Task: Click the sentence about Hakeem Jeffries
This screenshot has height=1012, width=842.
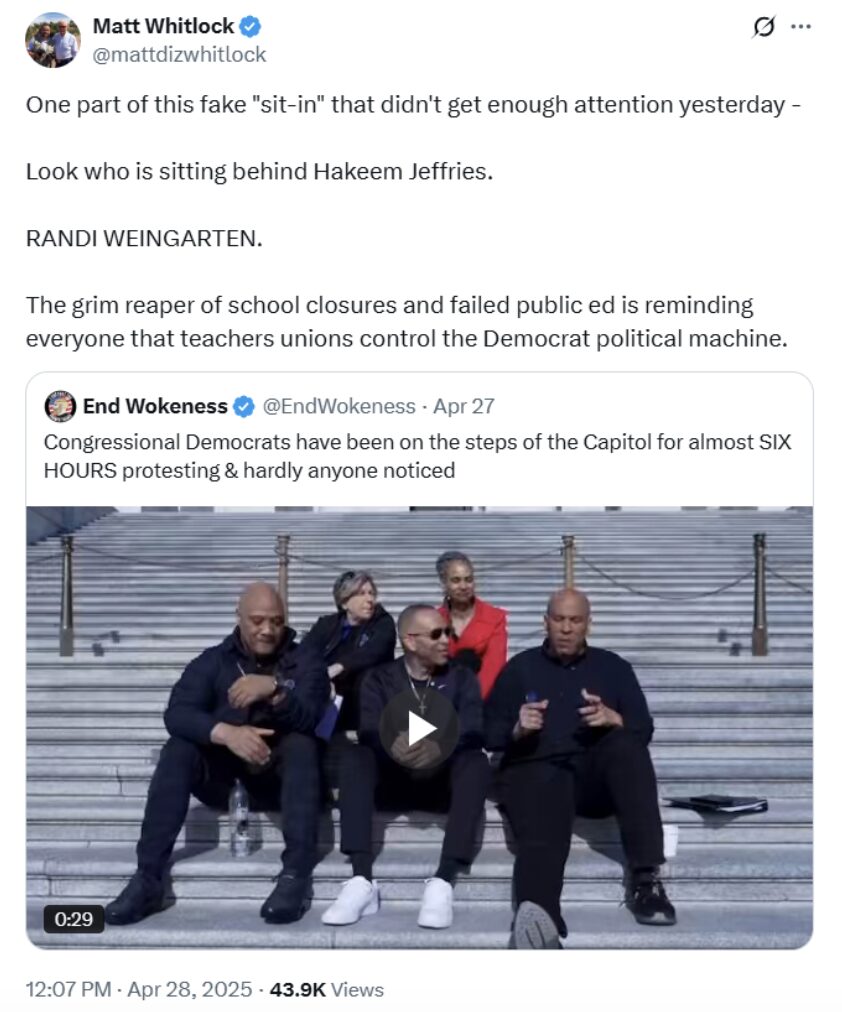Action: tap(259, 172)
